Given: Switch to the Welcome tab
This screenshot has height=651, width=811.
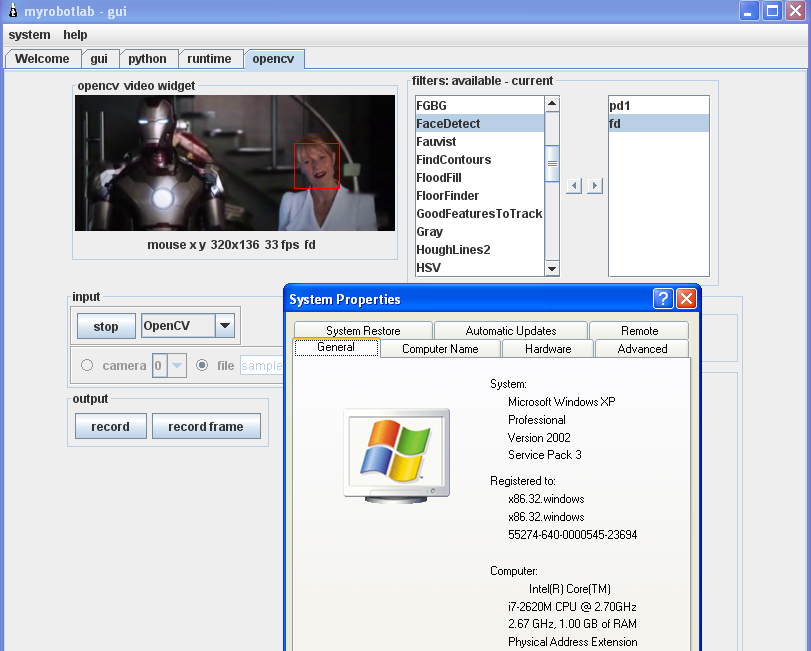Looking at the screenshot, I should pos(42,59).
